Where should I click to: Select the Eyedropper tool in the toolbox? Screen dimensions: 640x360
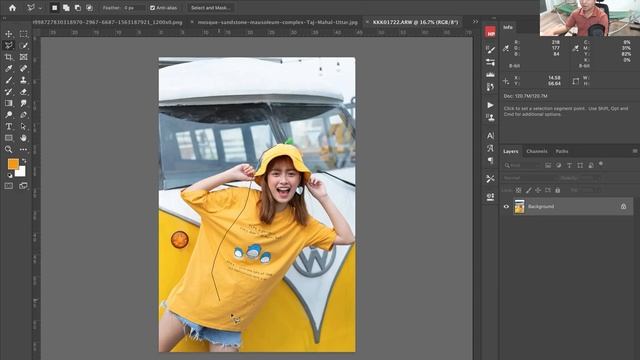[x=9, y=69]
